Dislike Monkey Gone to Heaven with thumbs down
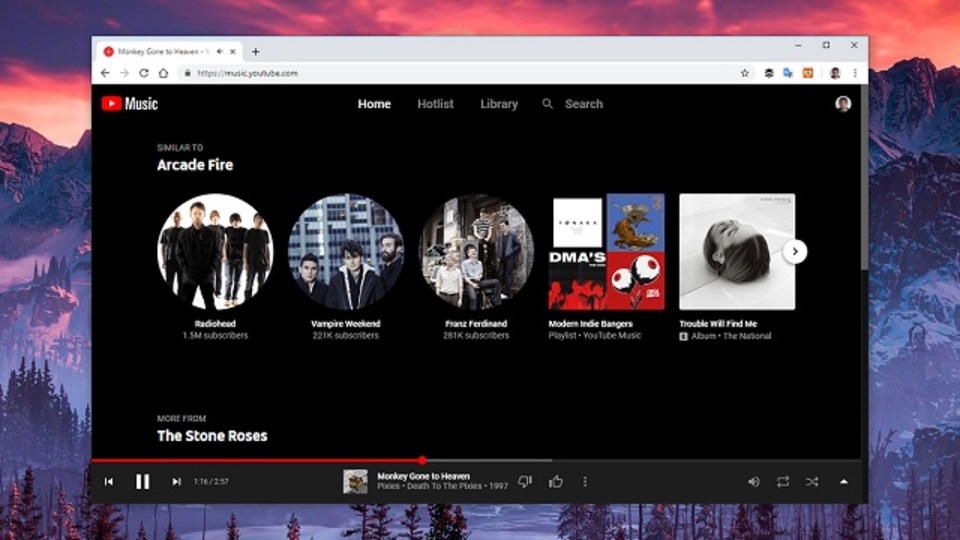 coord(525,482)
